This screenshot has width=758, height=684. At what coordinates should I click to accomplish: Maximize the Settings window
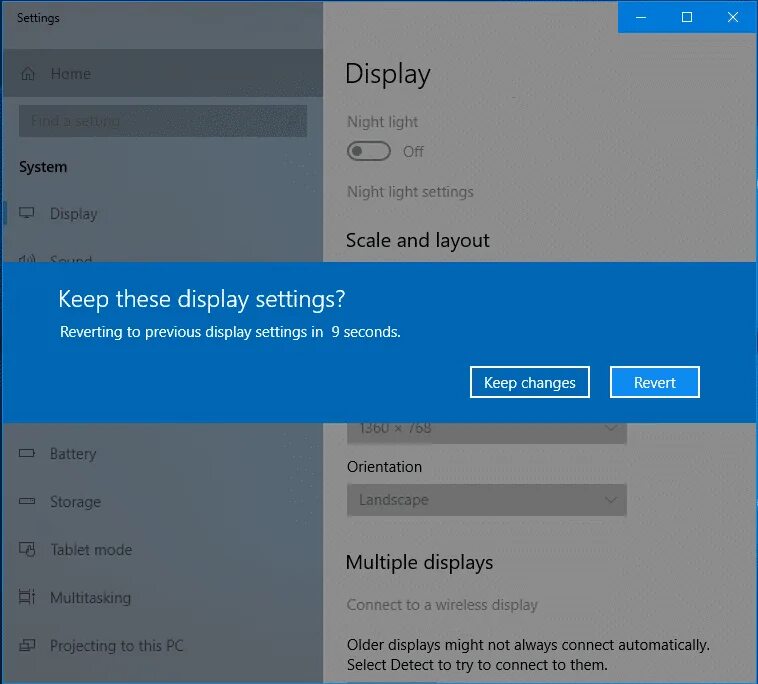(x=687, y=17)
